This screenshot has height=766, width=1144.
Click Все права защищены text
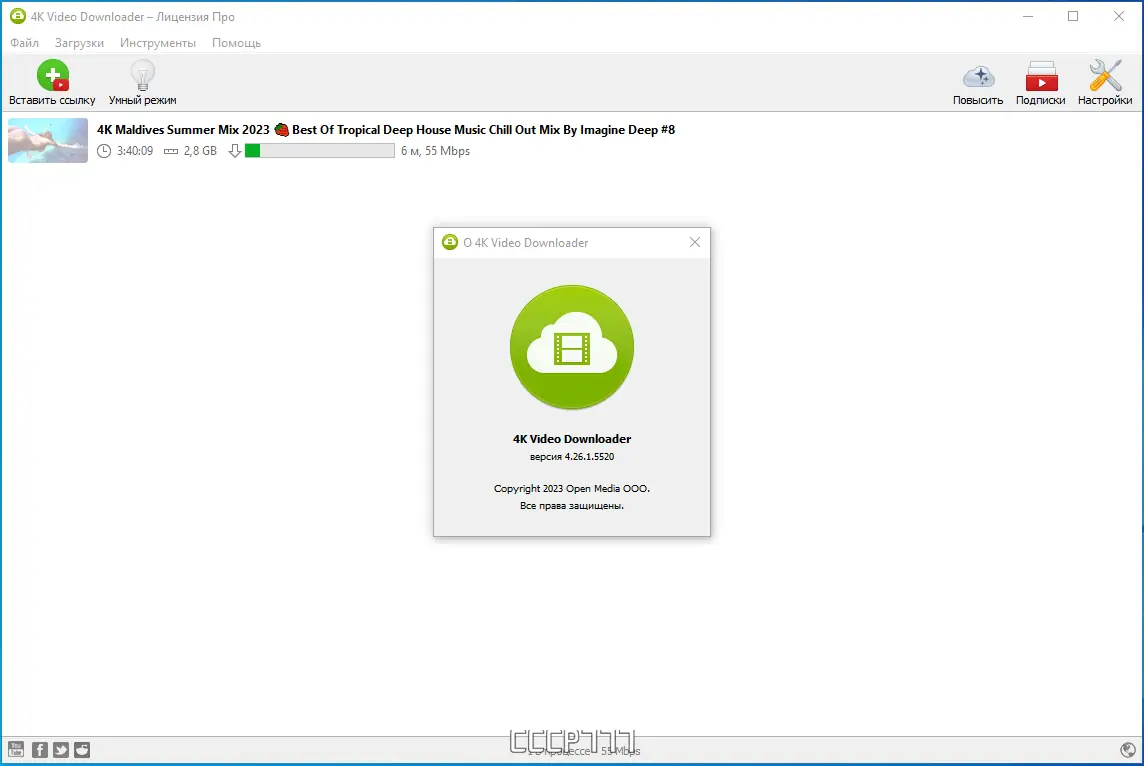point(572,506)
